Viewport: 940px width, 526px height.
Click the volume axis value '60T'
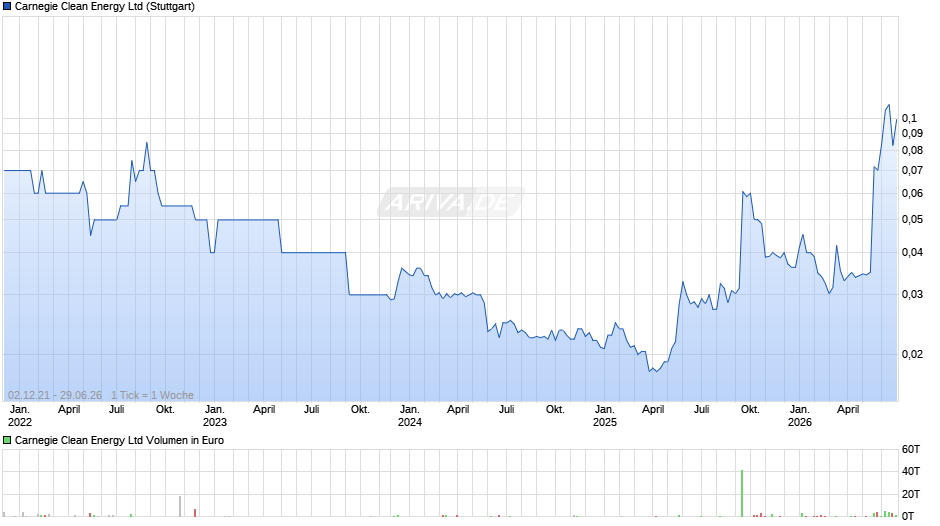[x=911, y=449]
